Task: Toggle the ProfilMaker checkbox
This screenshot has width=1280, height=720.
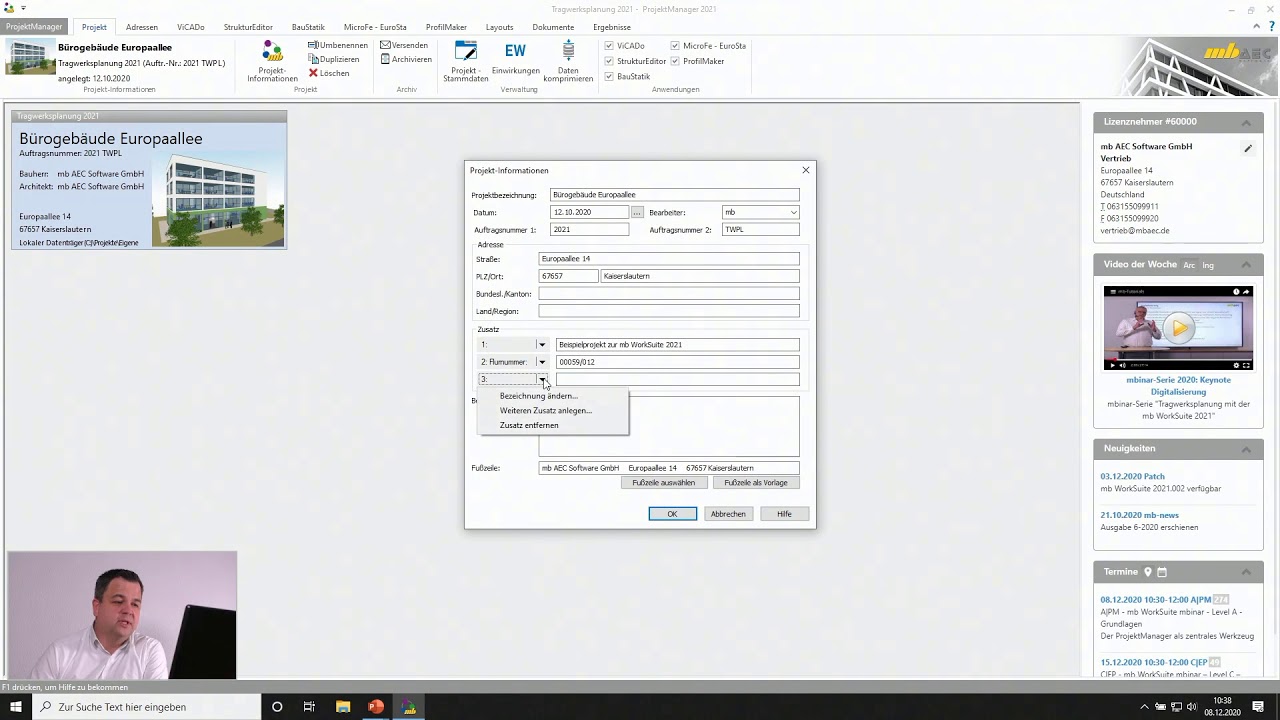Action: [675, 61]
